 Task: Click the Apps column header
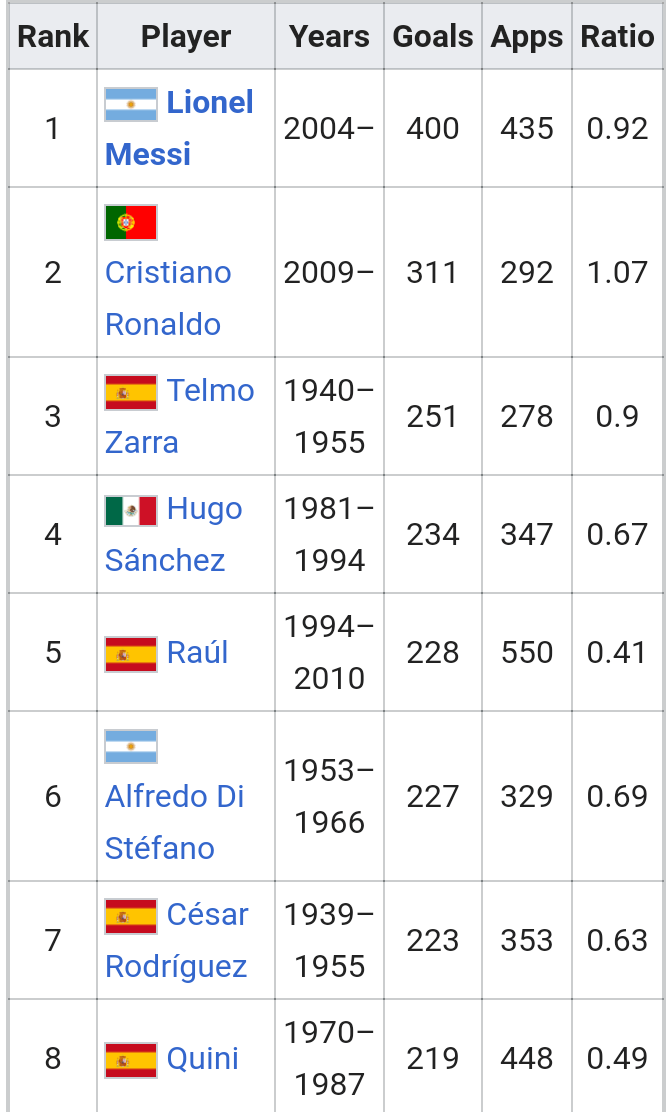(x=527, y=36)
